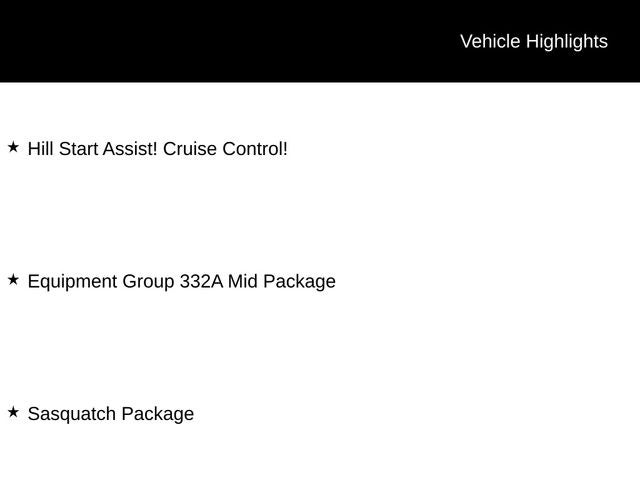The image size is (640, 480).
Task: Click the word "Equipment" in the second highlight
Action: click(x=72, y=281)
